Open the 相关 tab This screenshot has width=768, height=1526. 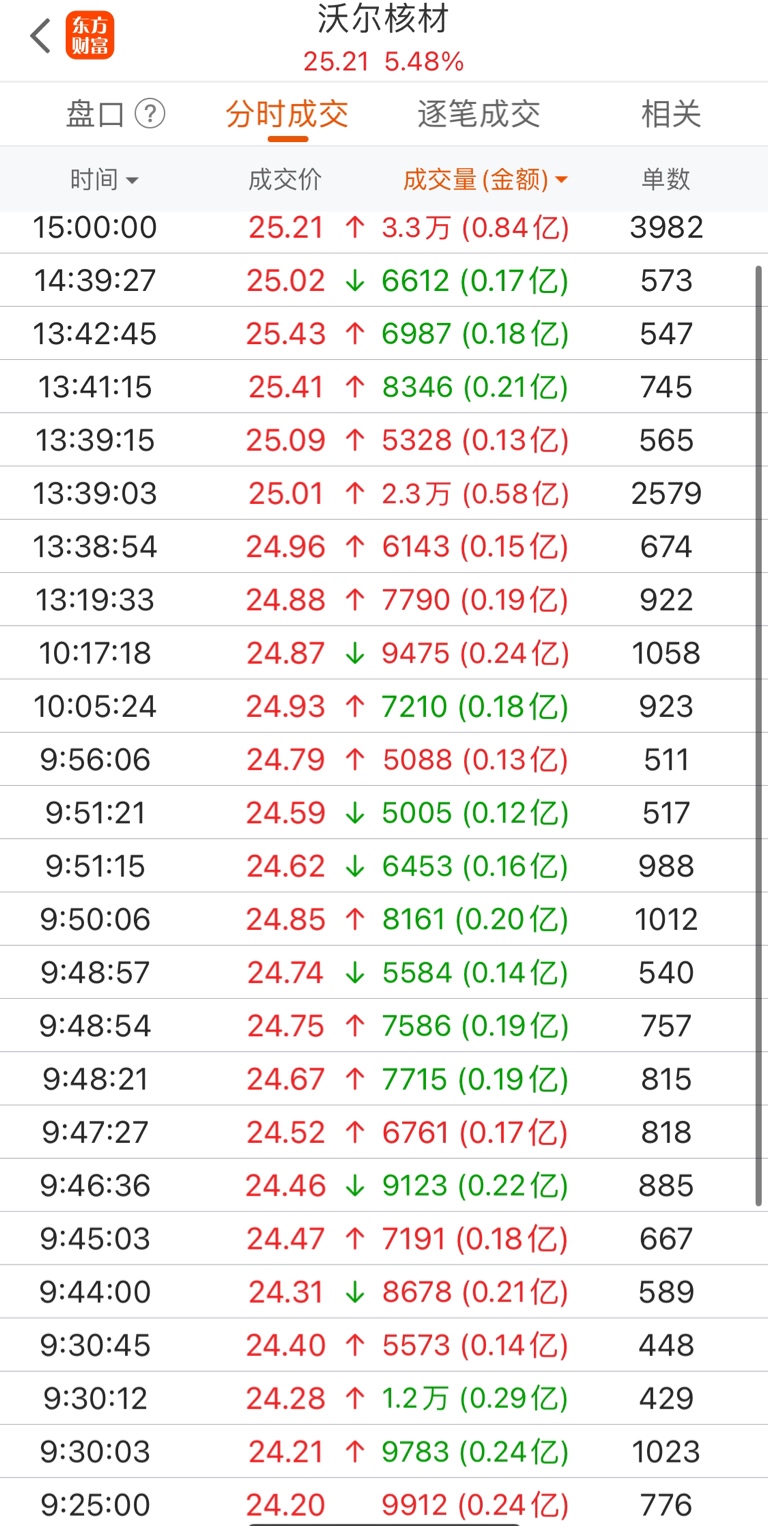(x=671, y=114)
